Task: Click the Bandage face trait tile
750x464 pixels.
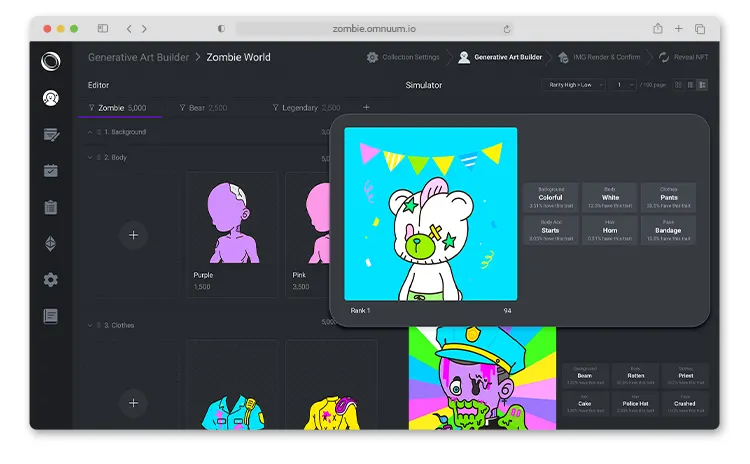Action: pos(668,230)
